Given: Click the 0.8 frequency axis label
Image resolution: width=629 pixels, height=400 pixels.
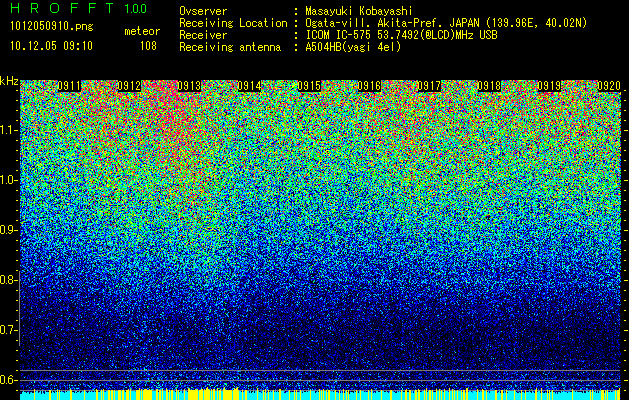Looking at the screenshot, I should 9,280.
